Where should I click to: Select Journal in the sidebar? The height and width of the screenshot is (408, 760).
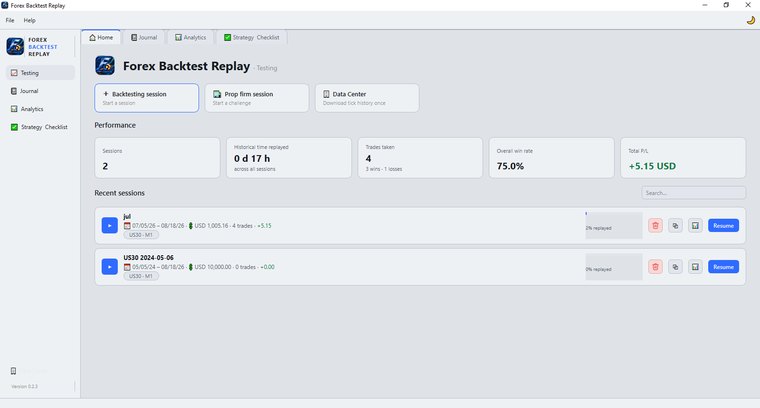coord(41,91)
